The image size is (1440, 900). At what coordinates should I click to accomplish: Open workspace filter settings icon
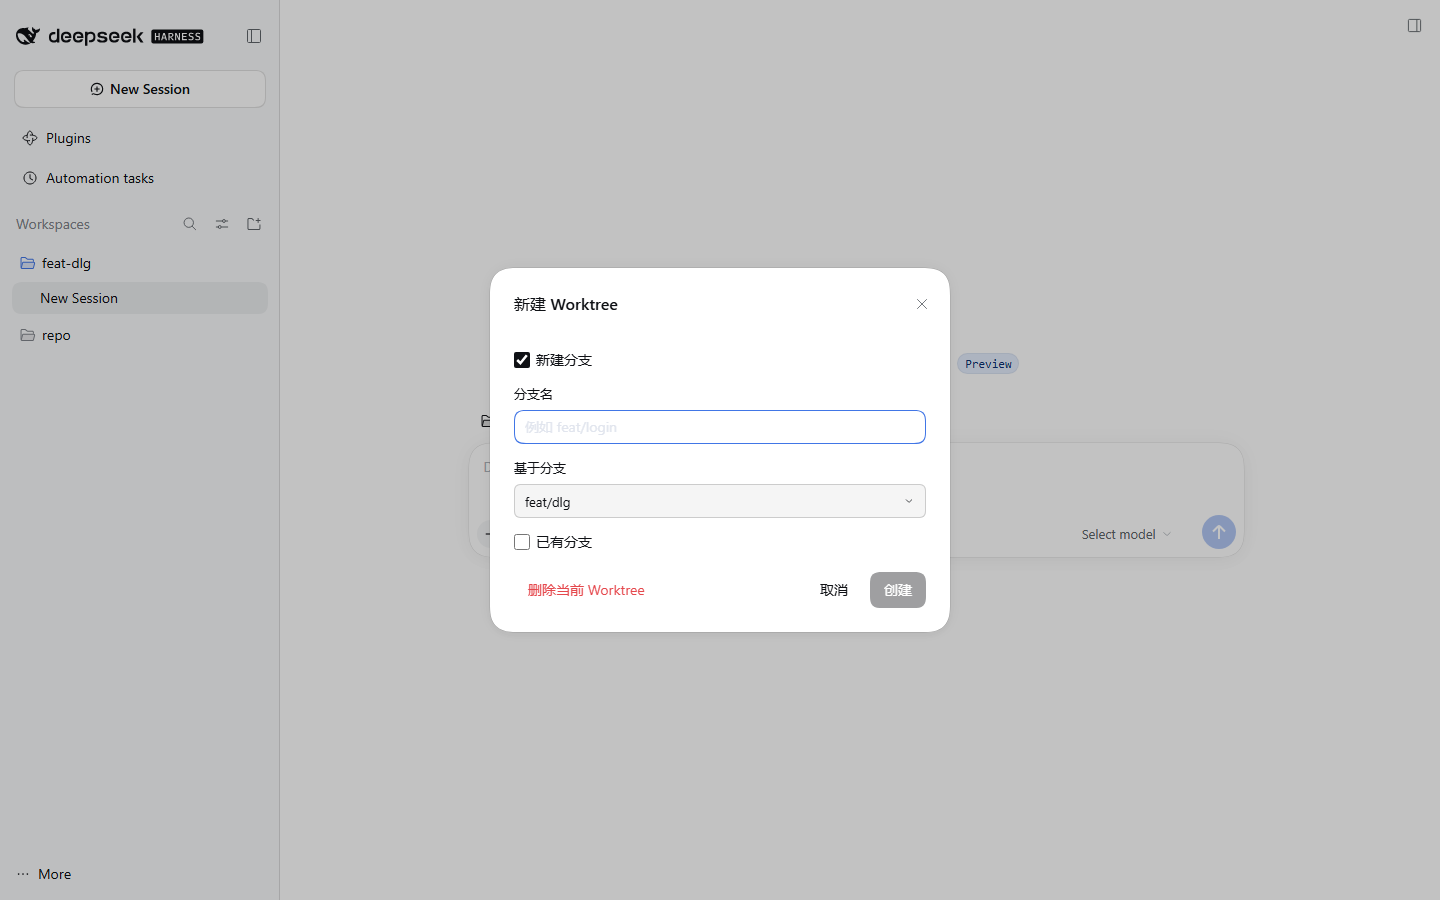tap(222, 224)
